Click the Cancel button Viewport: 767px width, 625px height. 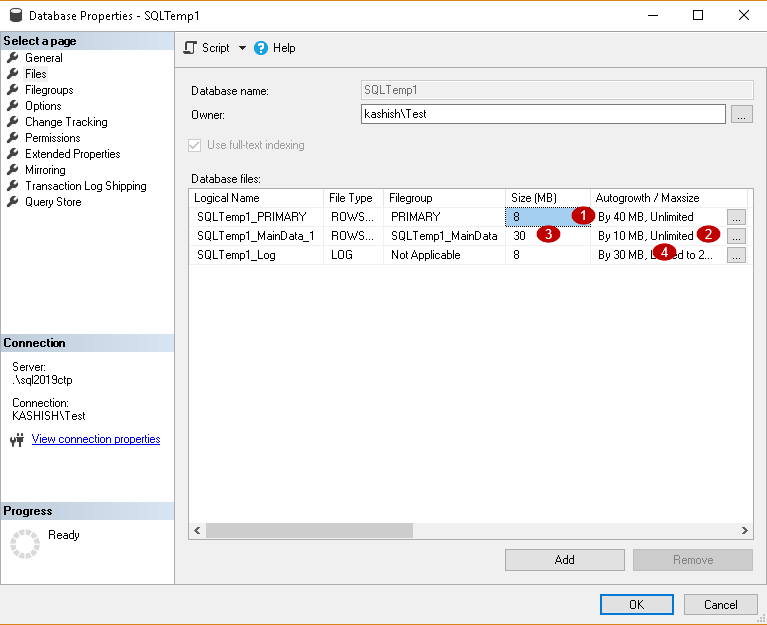[x=721, y=605]
